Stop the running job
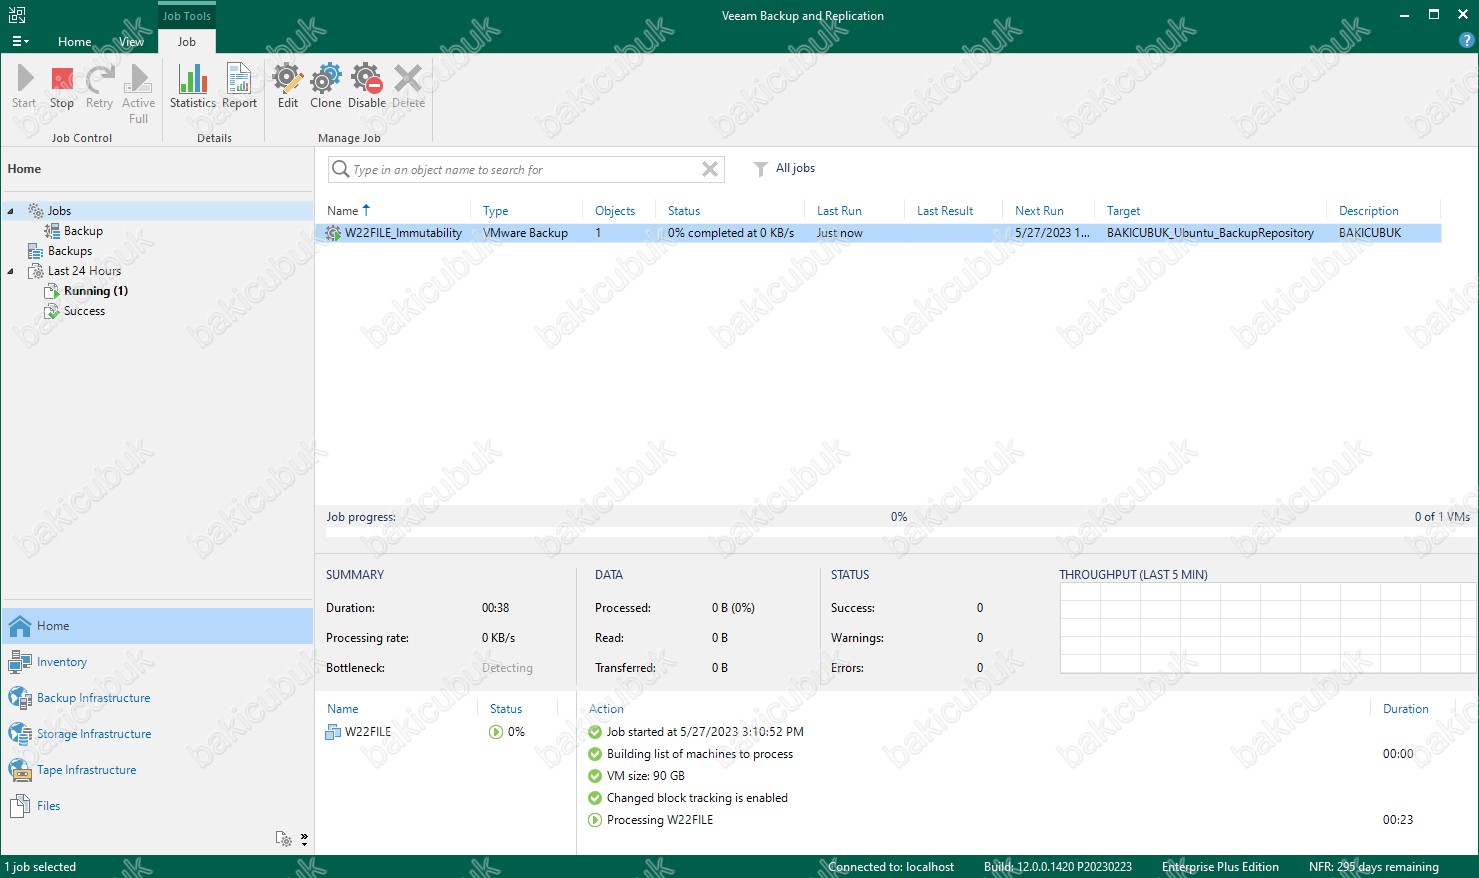Viewport: 1479px width, 878px height. (62, 86)
